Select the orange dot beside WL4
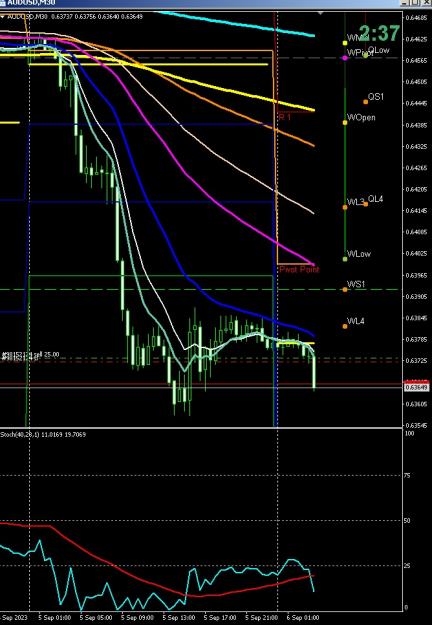This screenshot has height=625, width=432. point(345,326)
